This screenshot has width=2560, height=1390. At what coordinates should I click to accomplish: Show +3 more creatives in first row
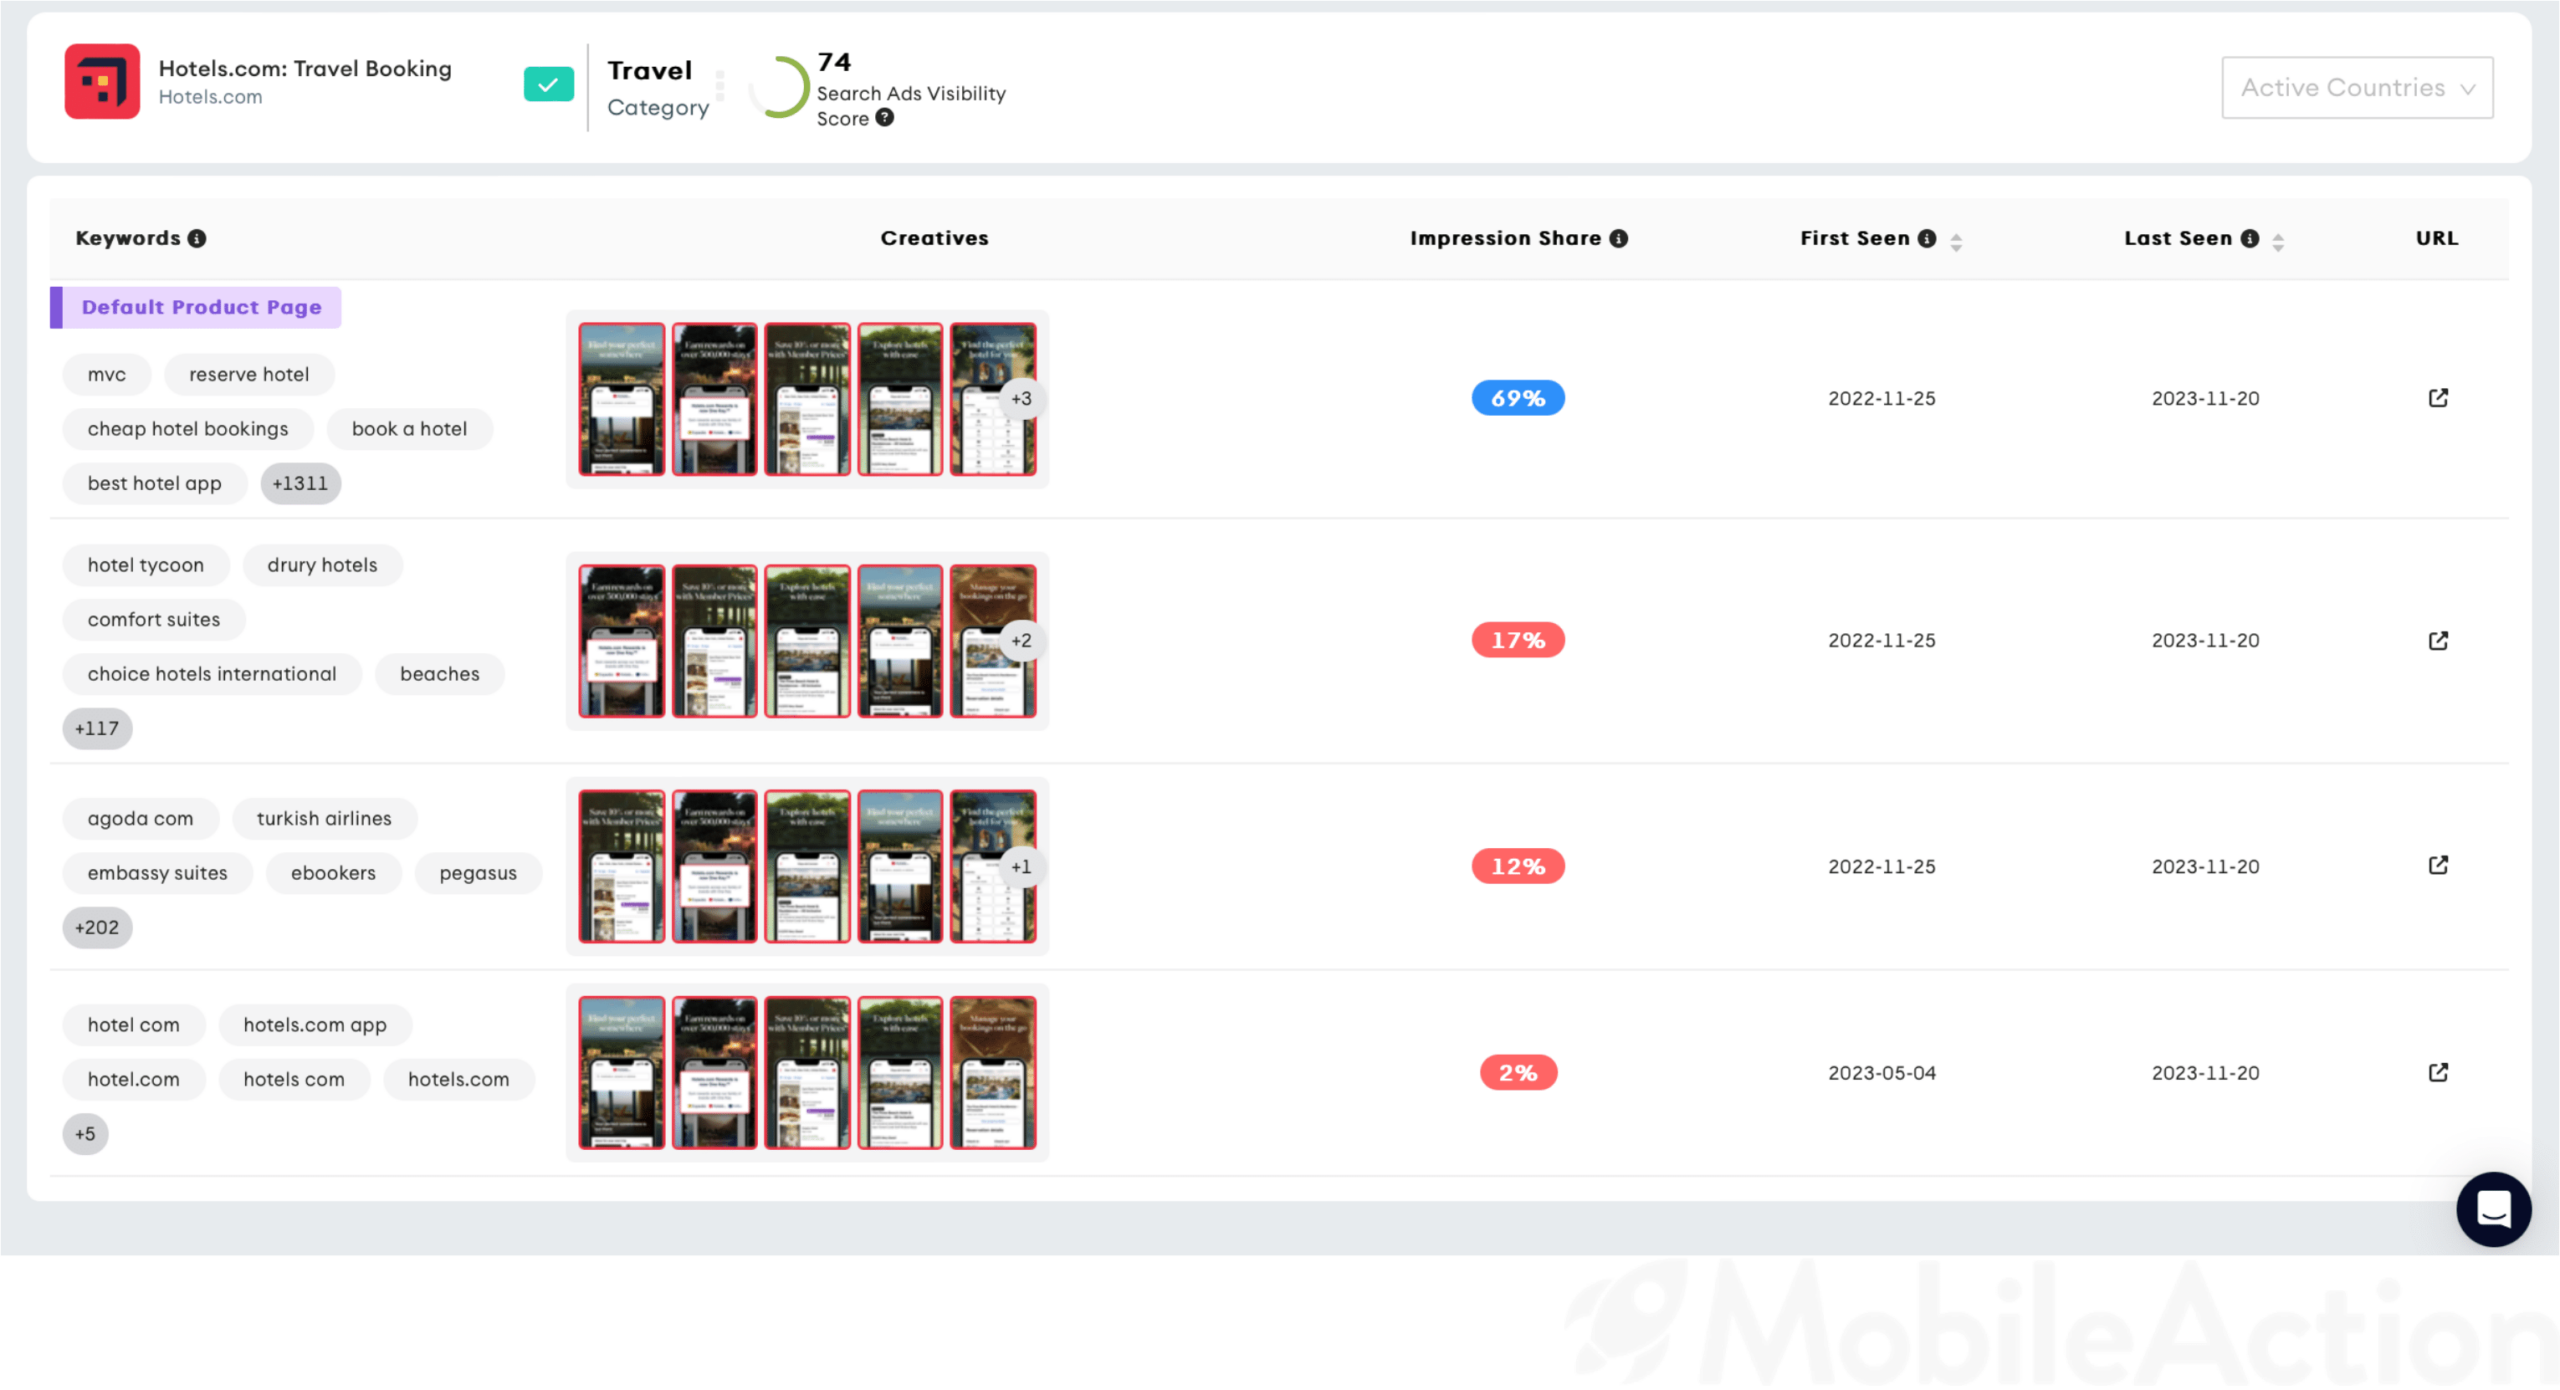1020,399
